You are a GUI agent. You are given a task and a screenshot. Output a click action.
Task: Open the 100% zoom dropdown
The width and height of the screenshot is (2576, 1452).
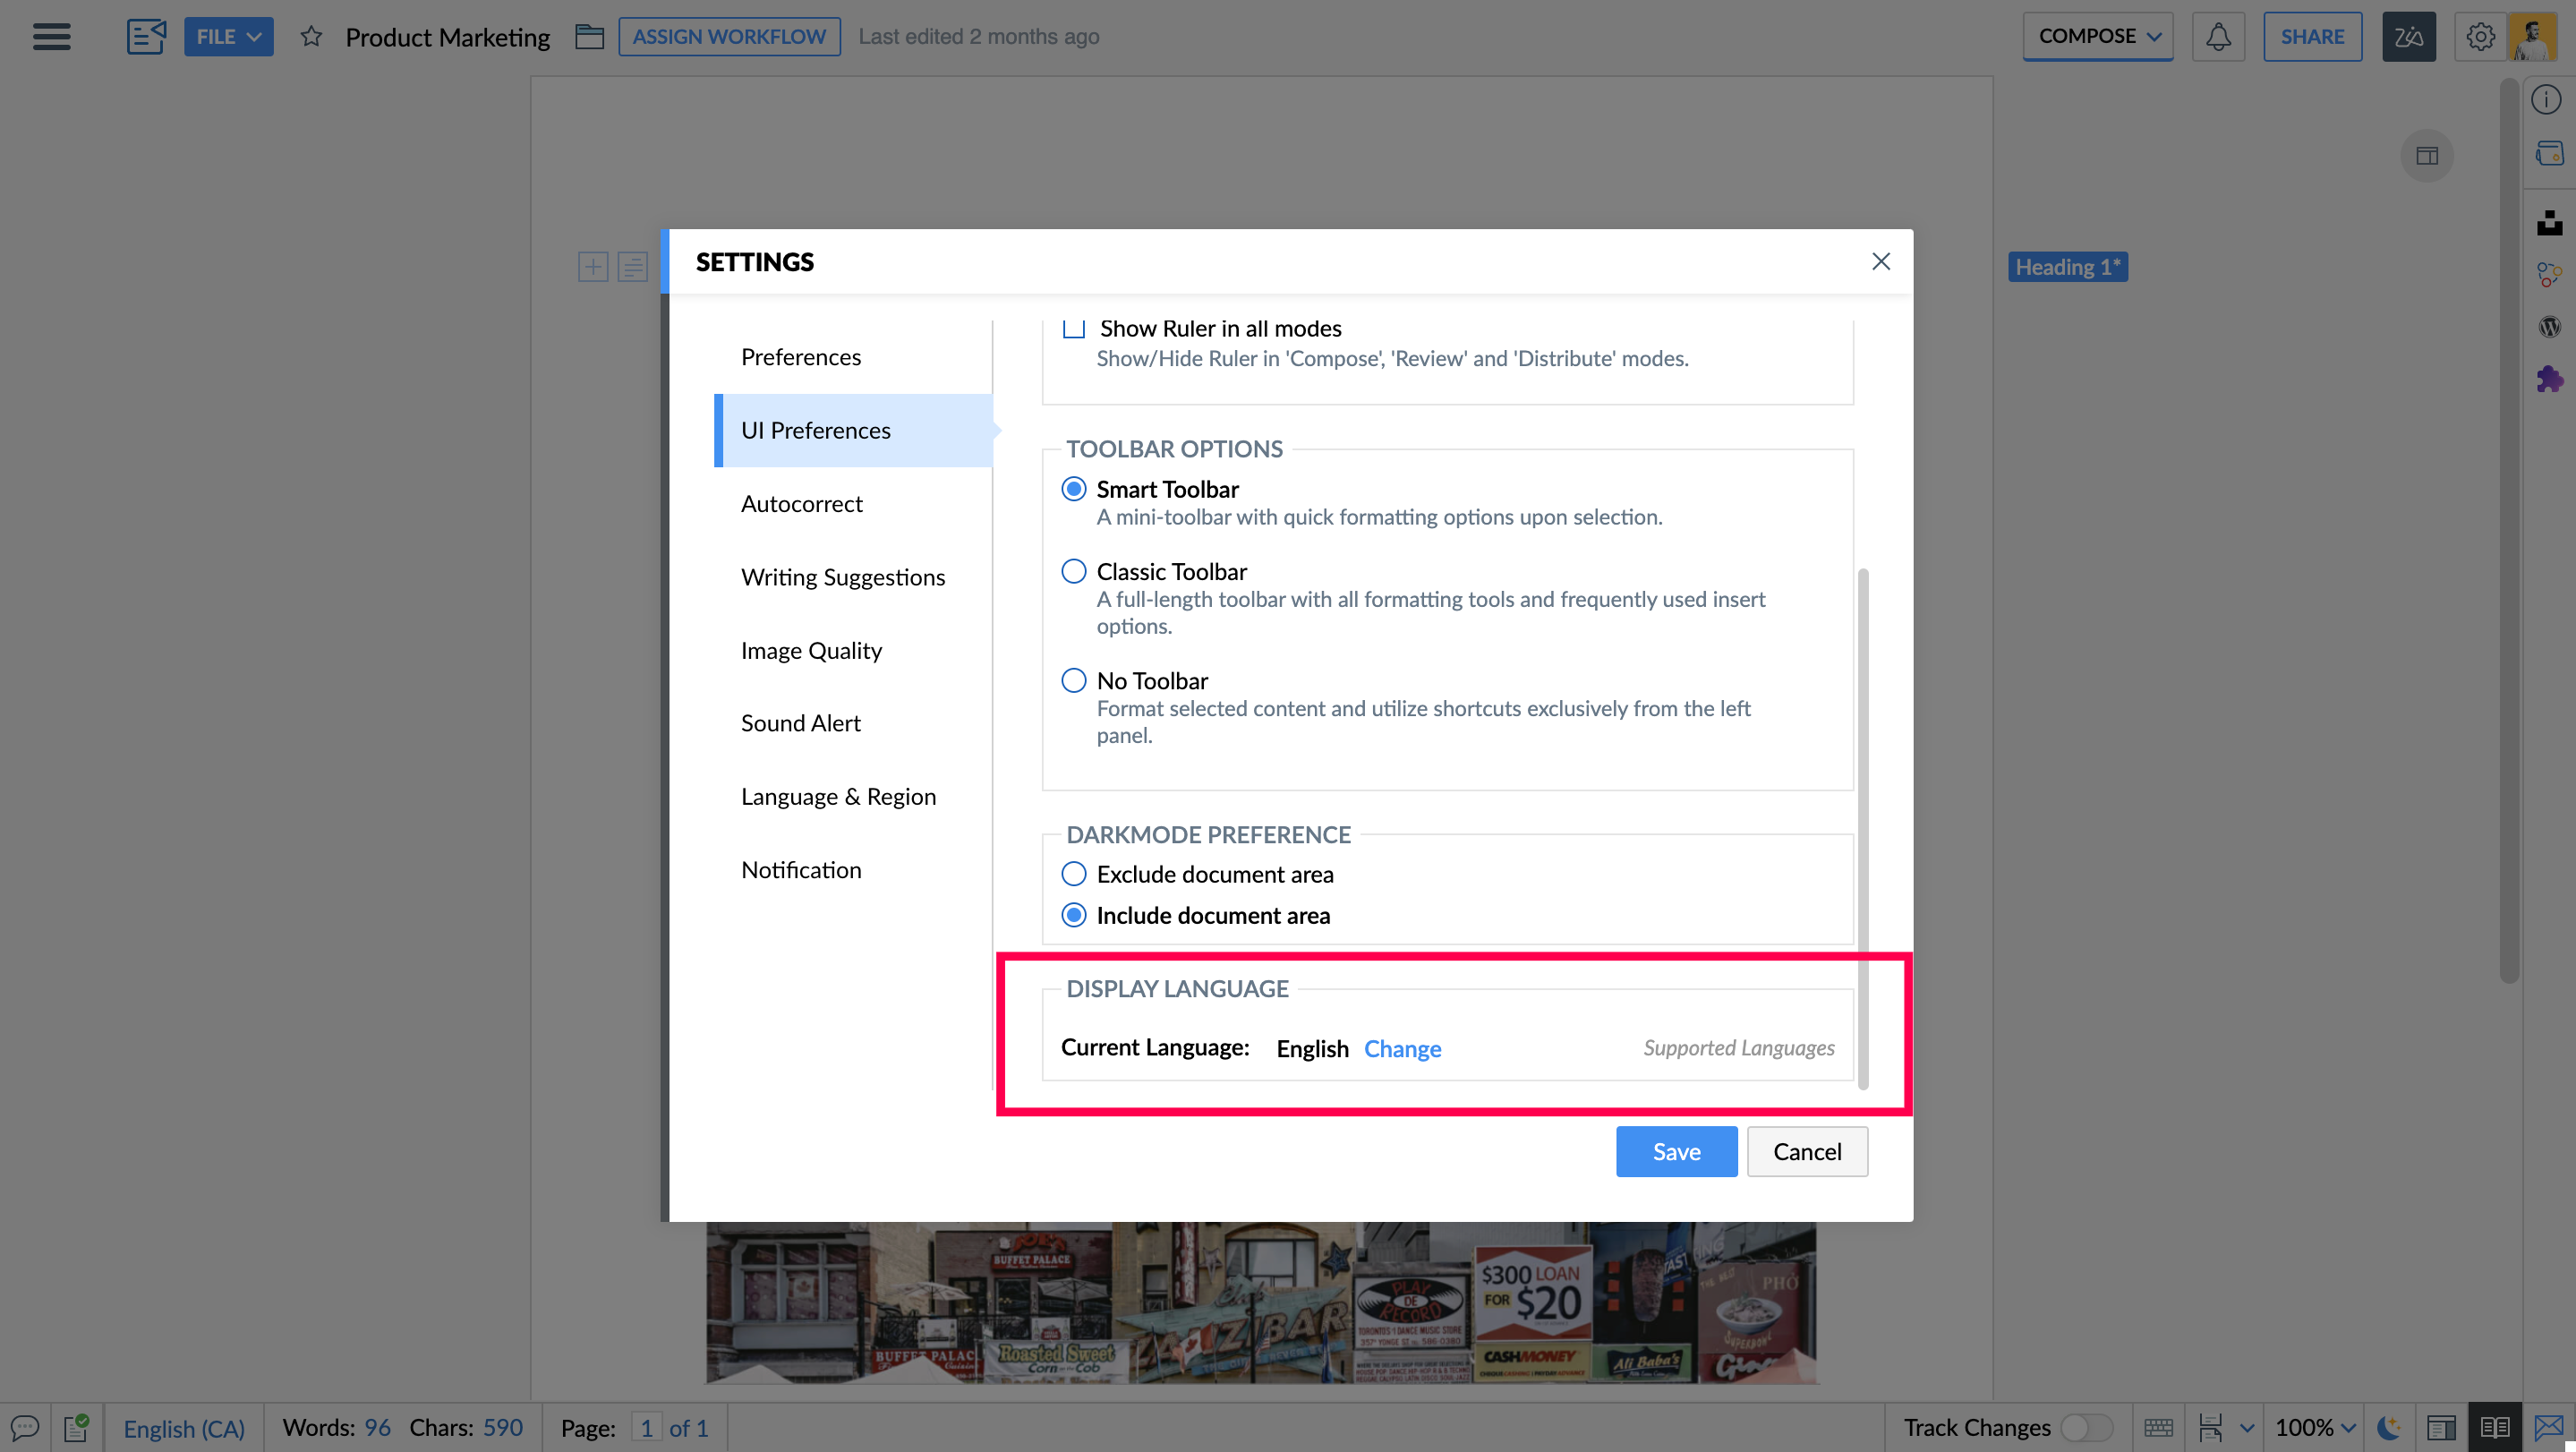(2314, 1427)
